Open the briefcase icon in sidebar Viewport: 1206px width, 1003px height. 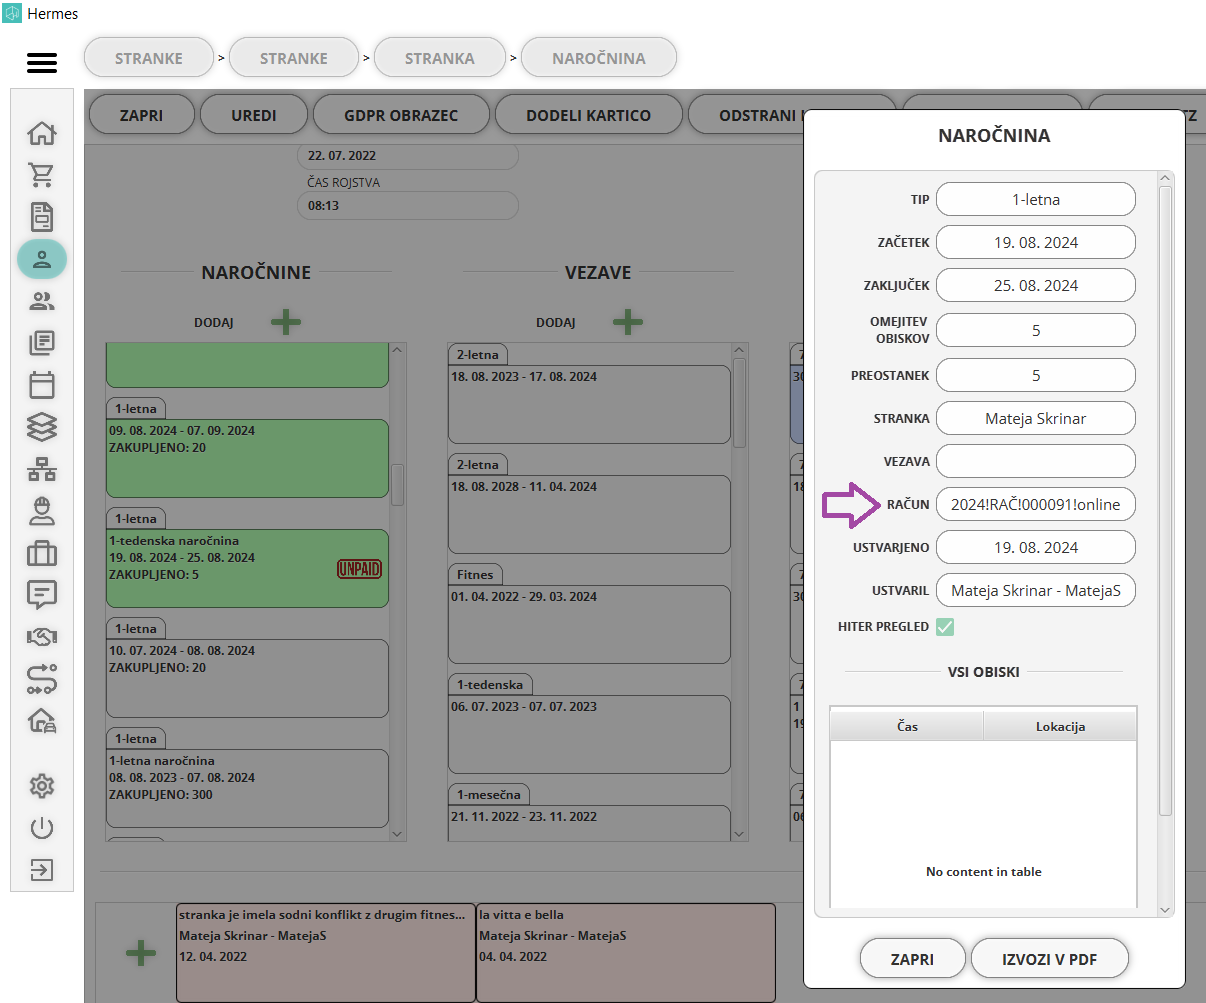[x=42, y=553]
